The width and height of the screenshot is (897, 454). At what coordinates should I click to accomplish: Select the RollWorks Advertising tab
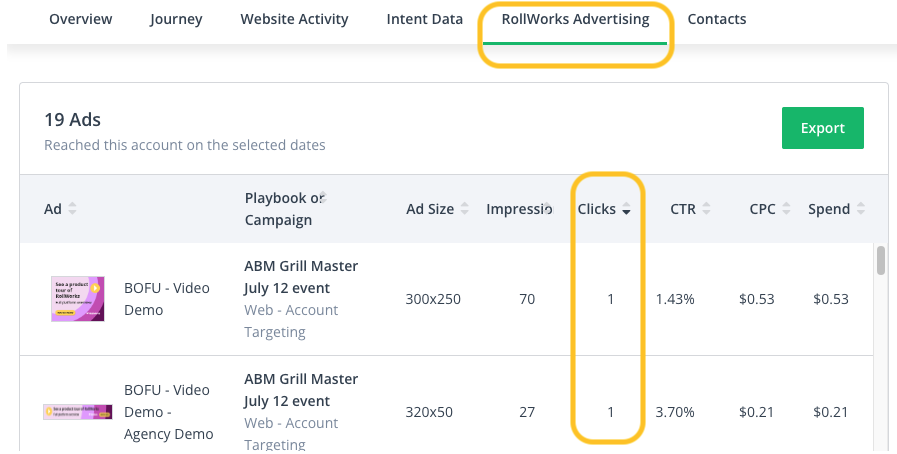[x=575, y=19]
